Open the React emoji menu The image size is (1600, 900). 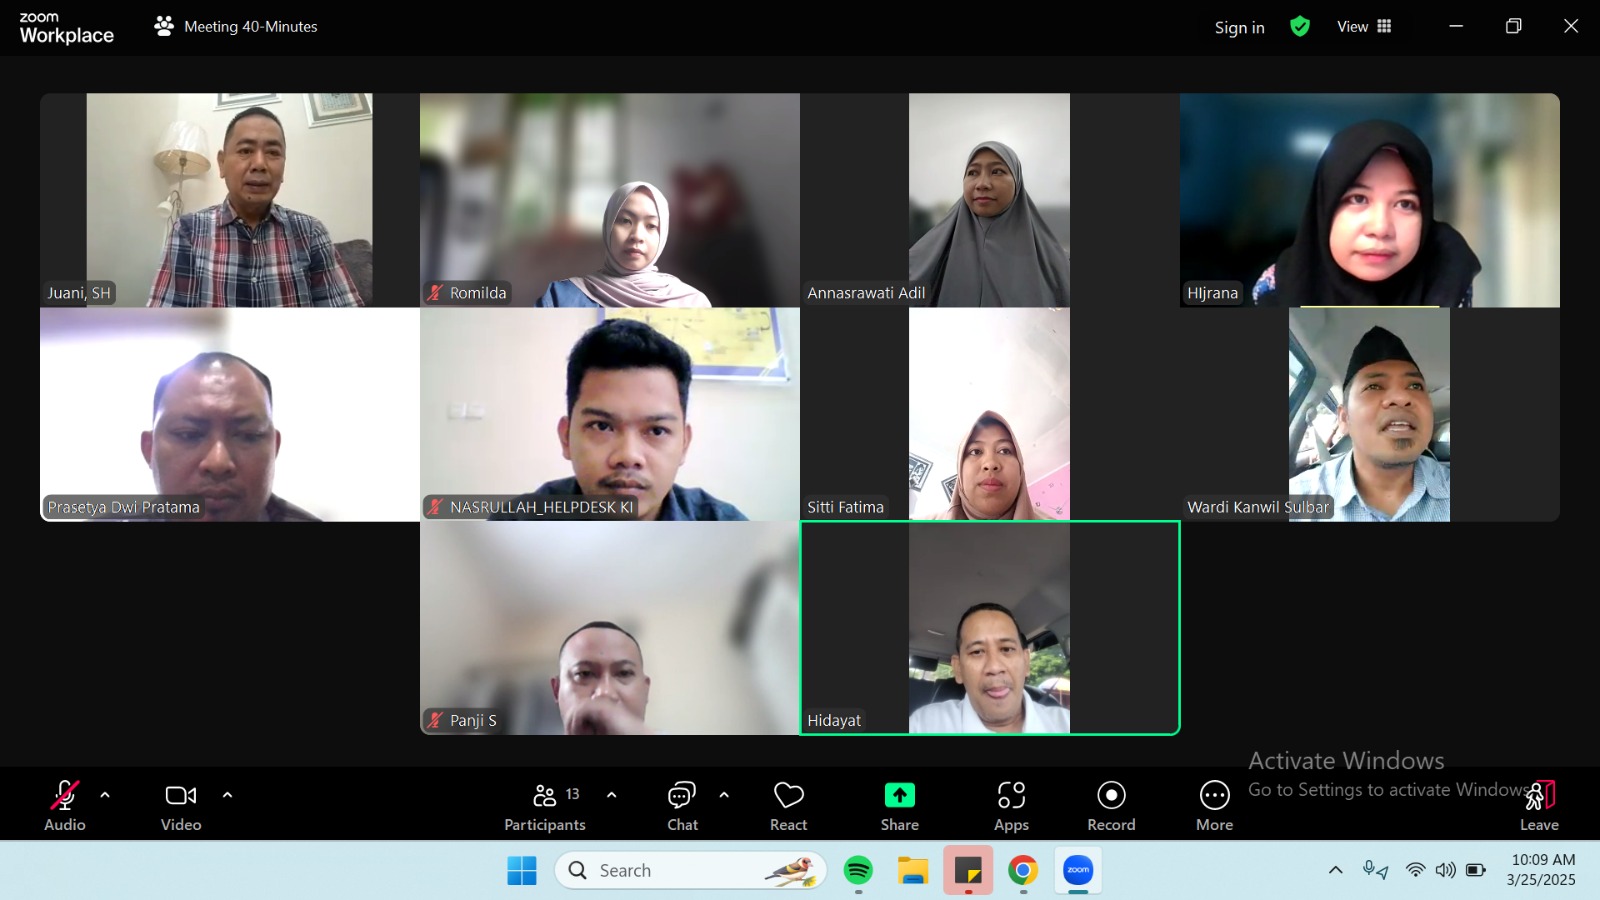(x=788, y=804)
